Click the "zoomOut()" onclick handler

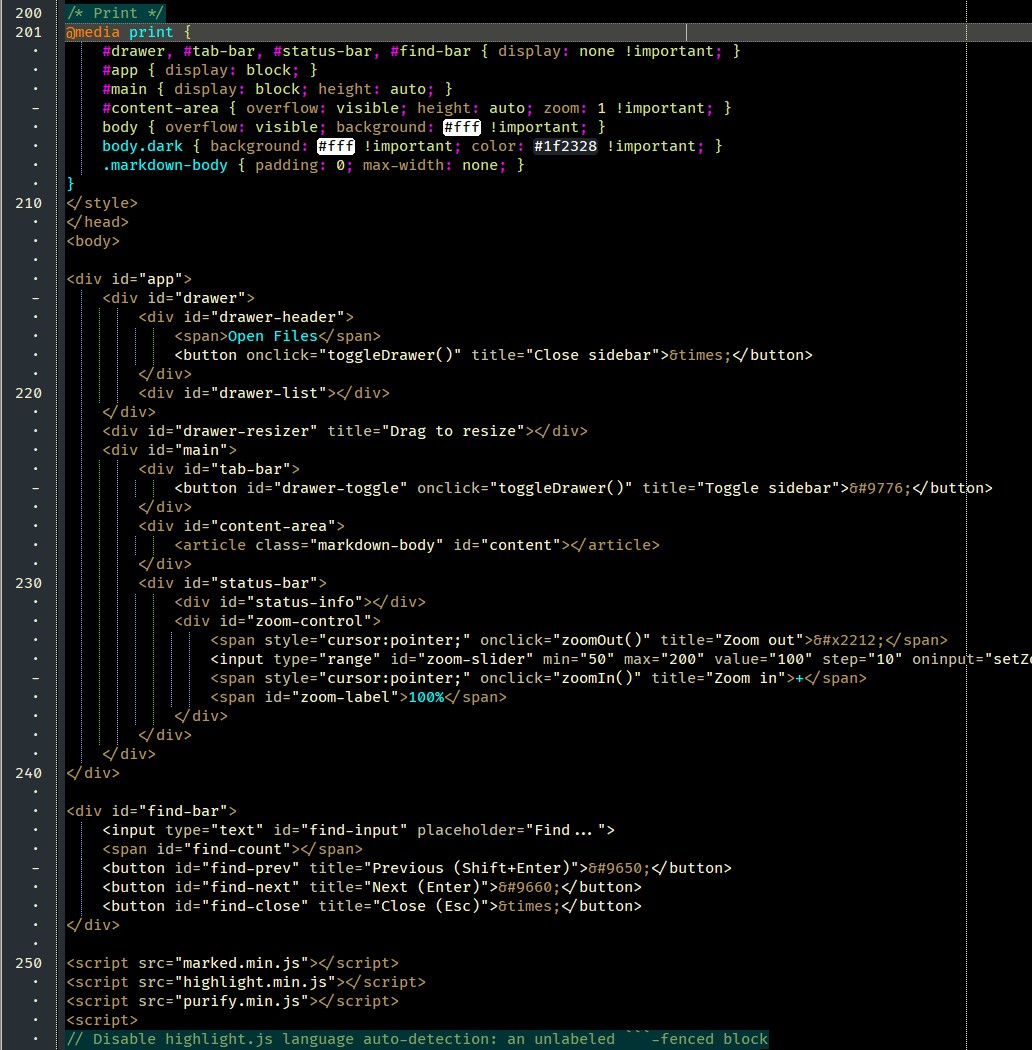coord(601,640)
